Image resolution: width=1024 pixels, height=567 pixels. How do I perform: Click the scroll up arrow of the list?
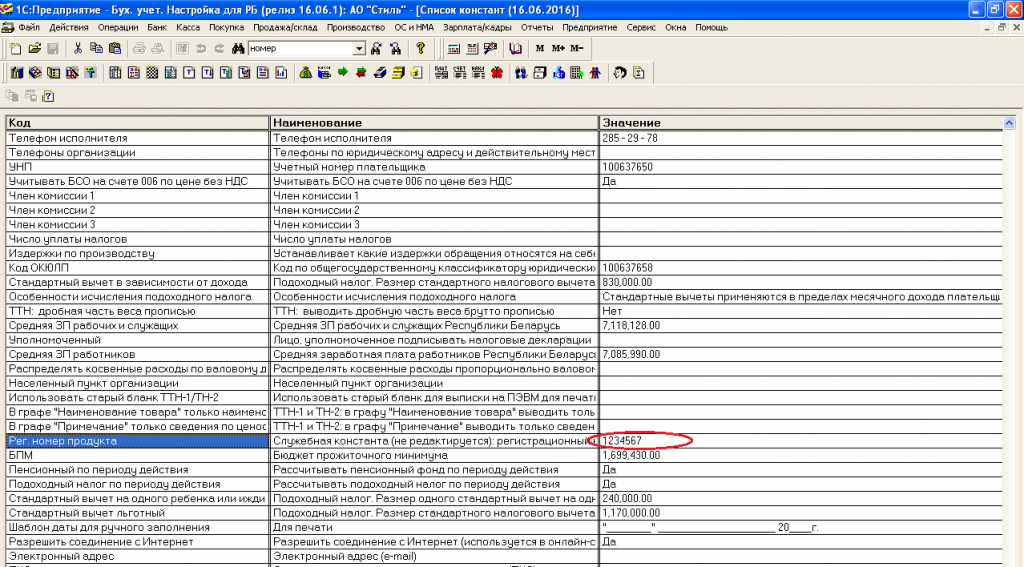pyautogui.click(x=1010, y=123)
